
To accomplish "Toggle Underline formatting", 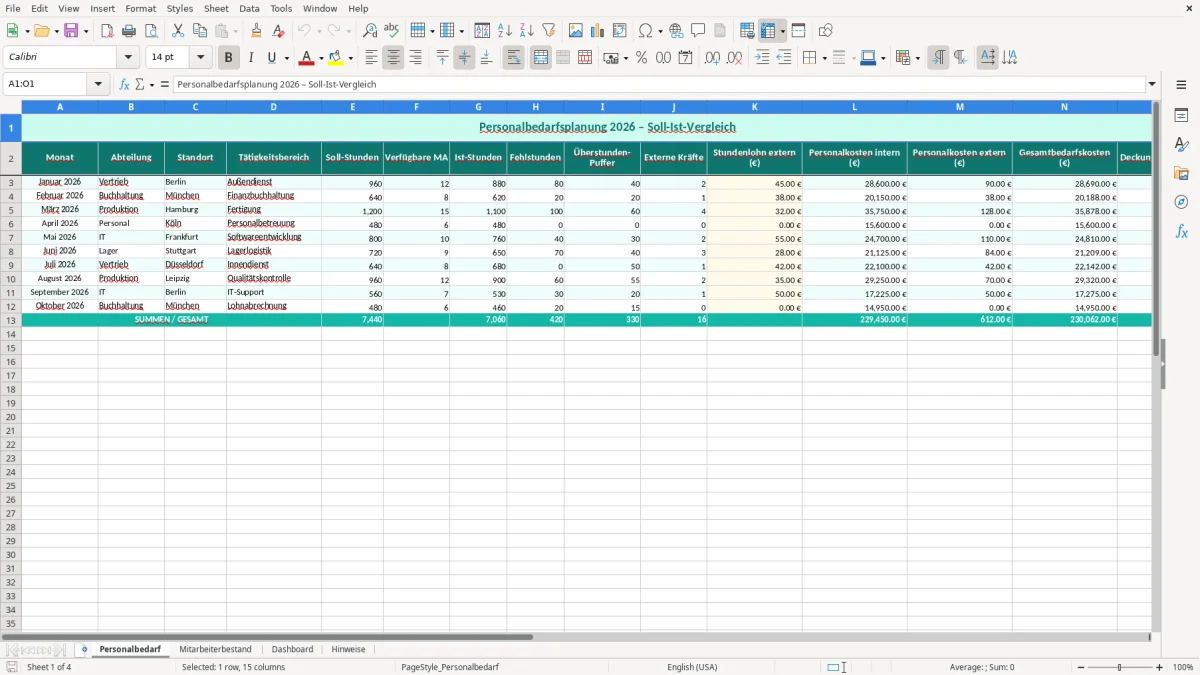I will (272, 58).
